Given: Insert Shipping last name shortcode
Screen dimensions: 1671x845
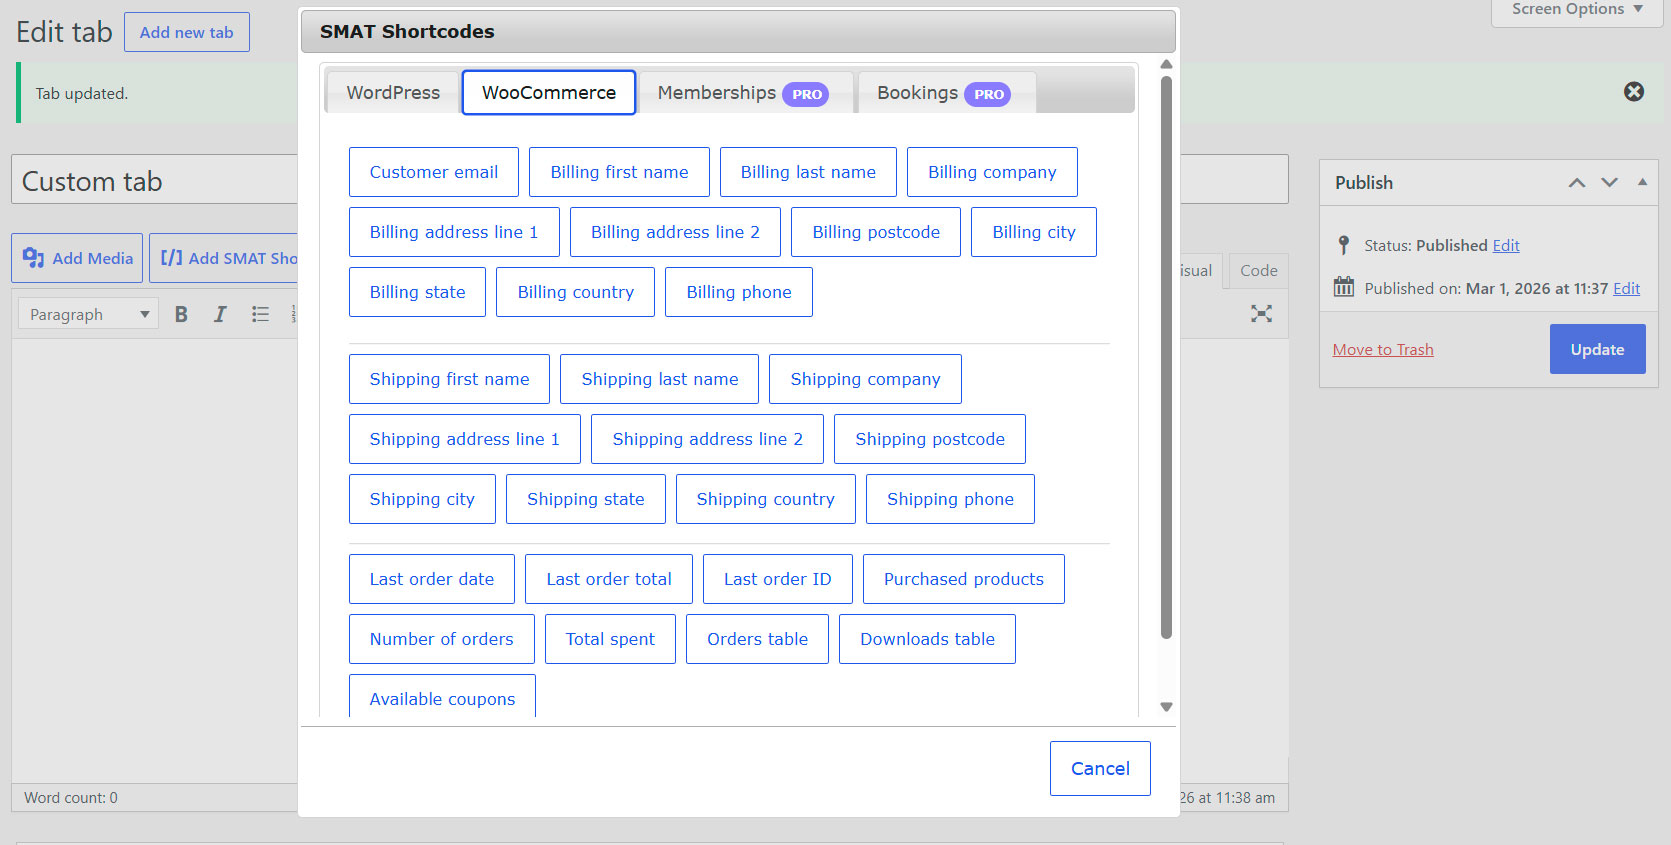Looking at the screenshot, I should coord(659,379).
